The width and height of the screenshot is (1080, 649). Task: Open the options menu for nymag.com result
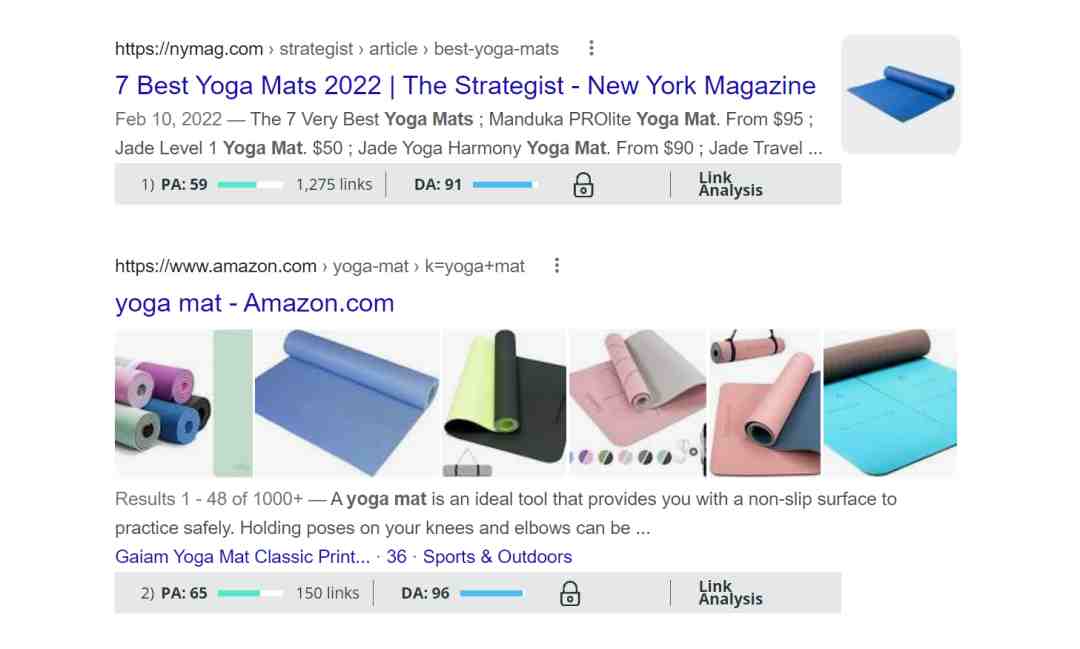(x=591, y=48)
